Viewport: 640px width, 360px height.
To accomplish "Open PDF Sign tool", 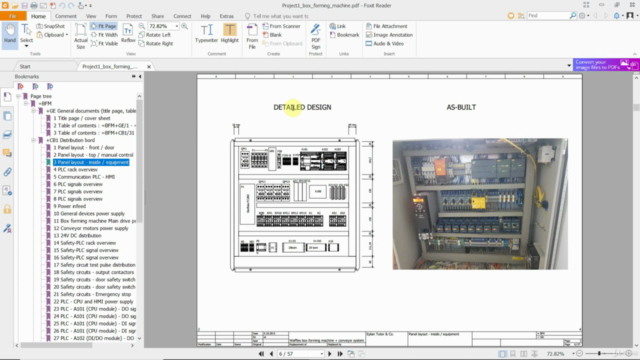I will pyautogui.click(x=316, y=37).
